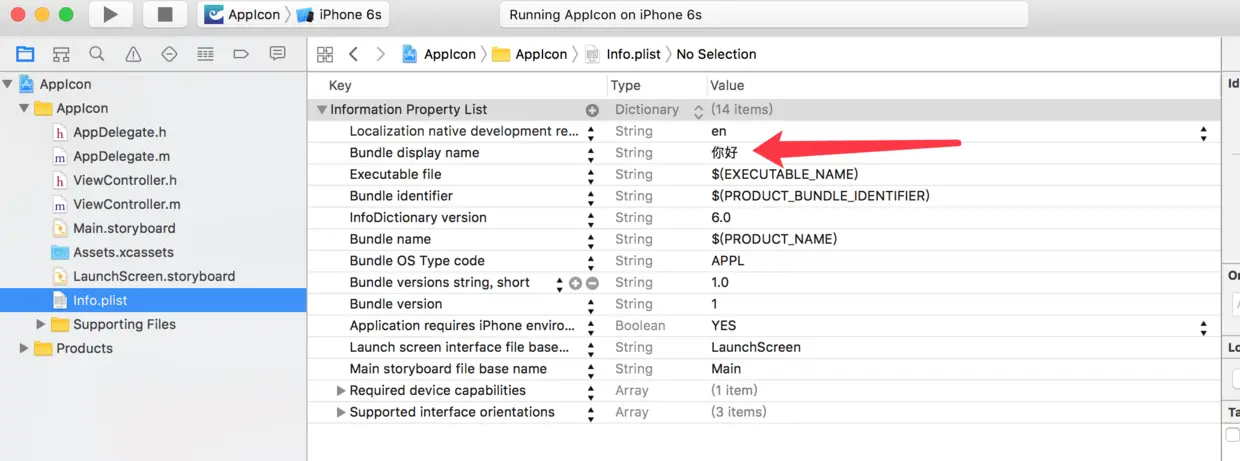Open the Find navigator magnifier icon
This screenshot has width=1240, height=461.
(97, 54)
